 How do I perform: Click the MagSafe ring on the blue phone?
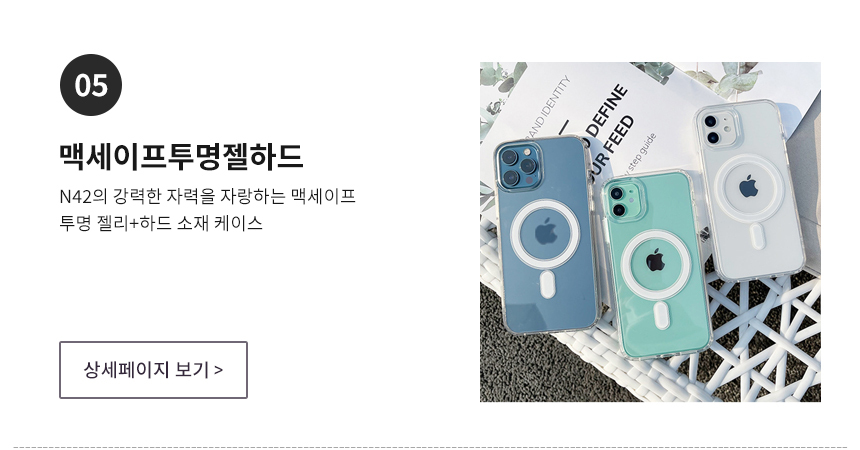pos(545,234)
